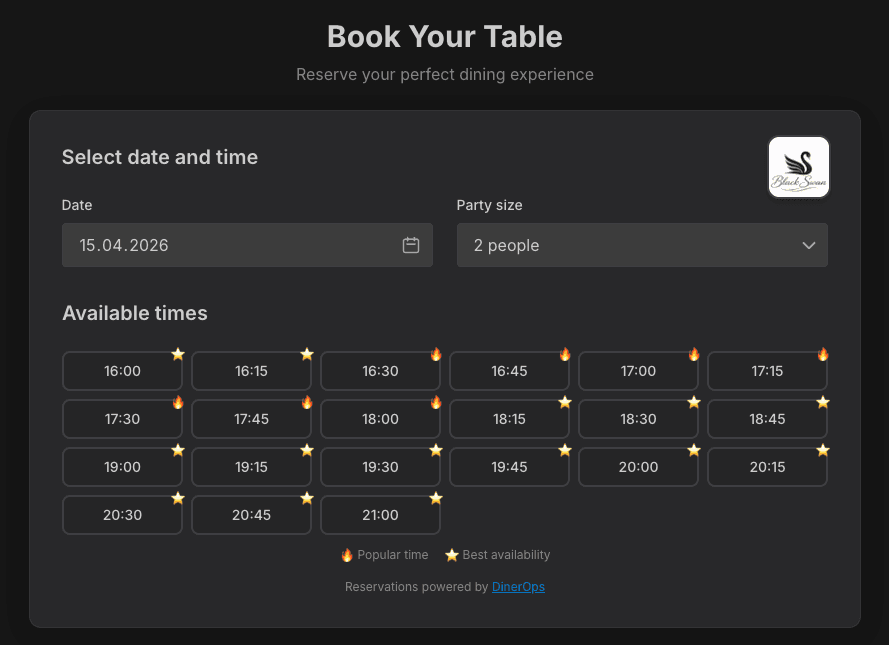Click the star icon in the Best availability legend
This screenshot has height=645, width=889.
pos(452,554)
